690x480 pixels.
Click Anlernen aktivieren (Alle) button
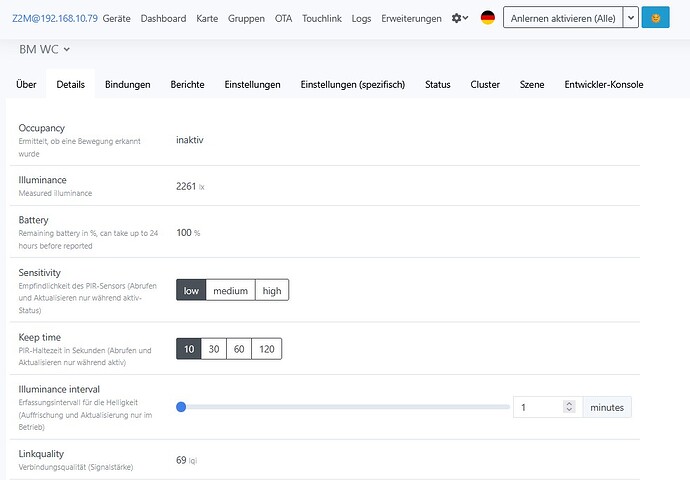[x=563, y=18]
